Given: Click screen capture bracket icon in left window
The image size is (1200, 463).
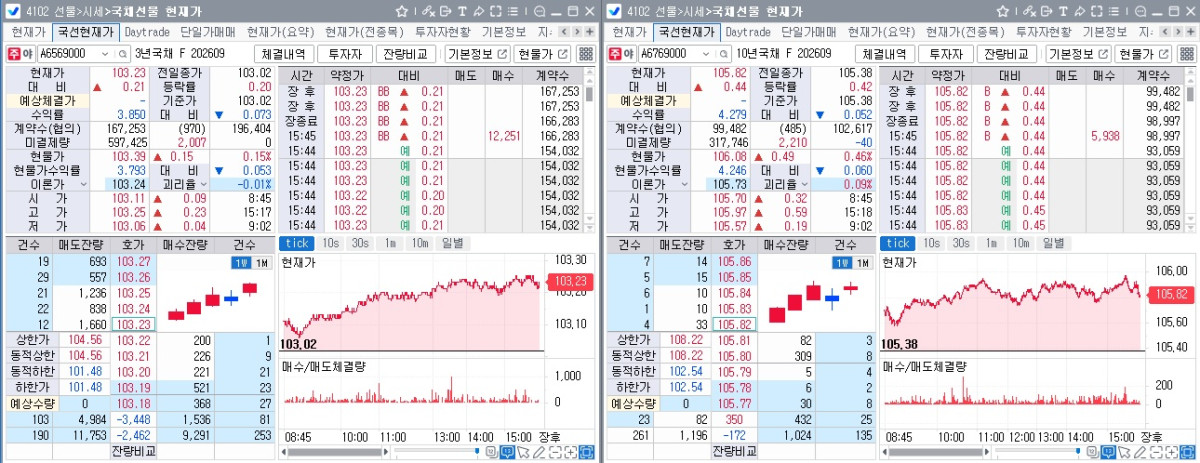Looking at the screenshot, I should tap(495, 11).
